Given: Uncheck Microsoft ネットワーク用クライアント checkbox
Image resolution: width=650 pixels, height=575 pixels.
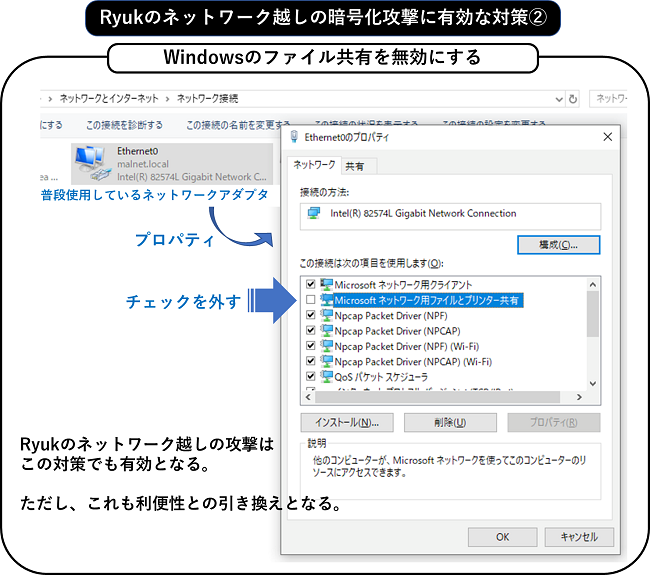Looking at the screenshot, I should coord(310,284).
